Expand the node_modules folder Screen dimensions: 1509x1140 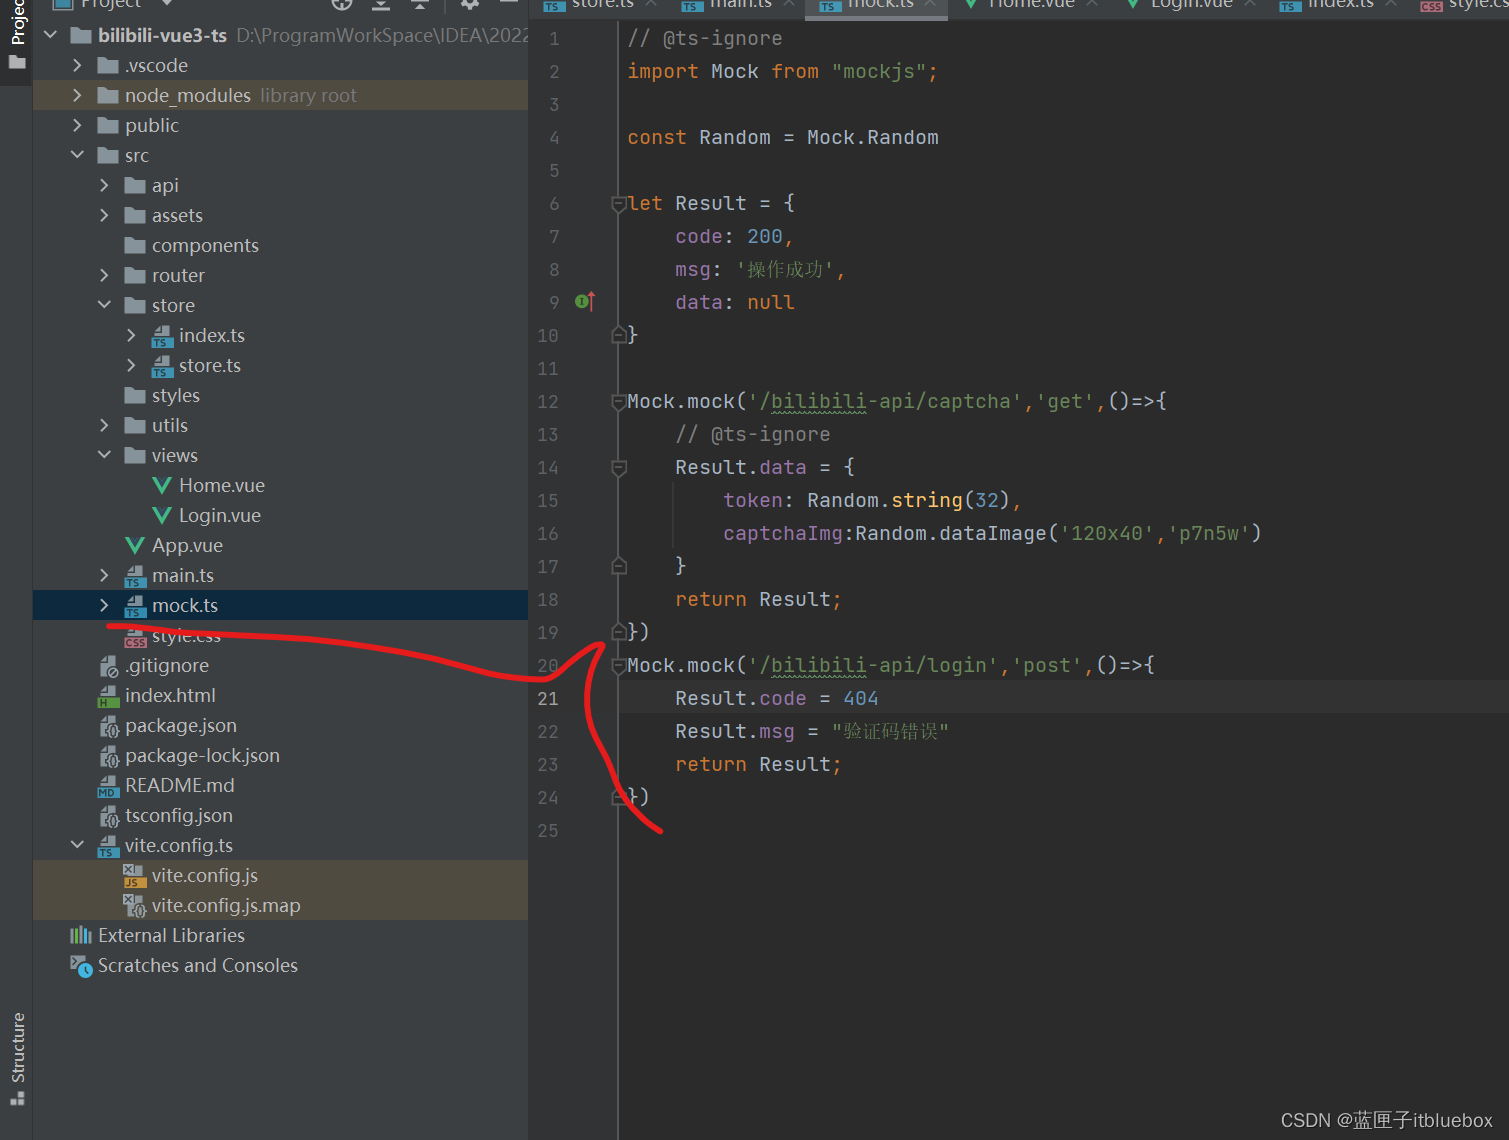pyautogui.click(x=77, y=96)
